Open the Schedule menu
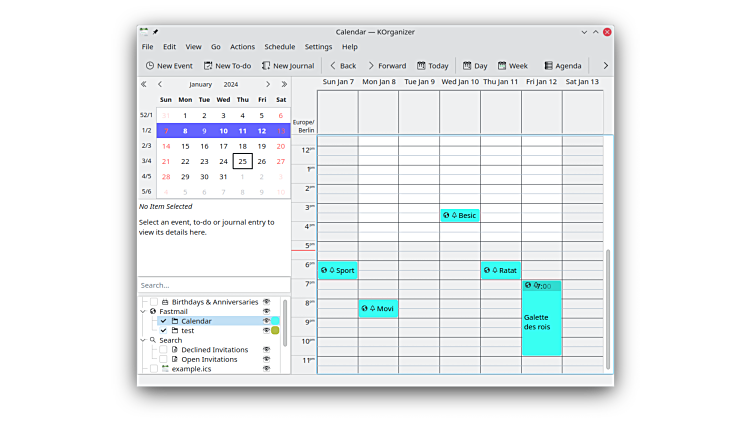Image resolution: width=752 pixels, height=423 pixels. point(279,47)
